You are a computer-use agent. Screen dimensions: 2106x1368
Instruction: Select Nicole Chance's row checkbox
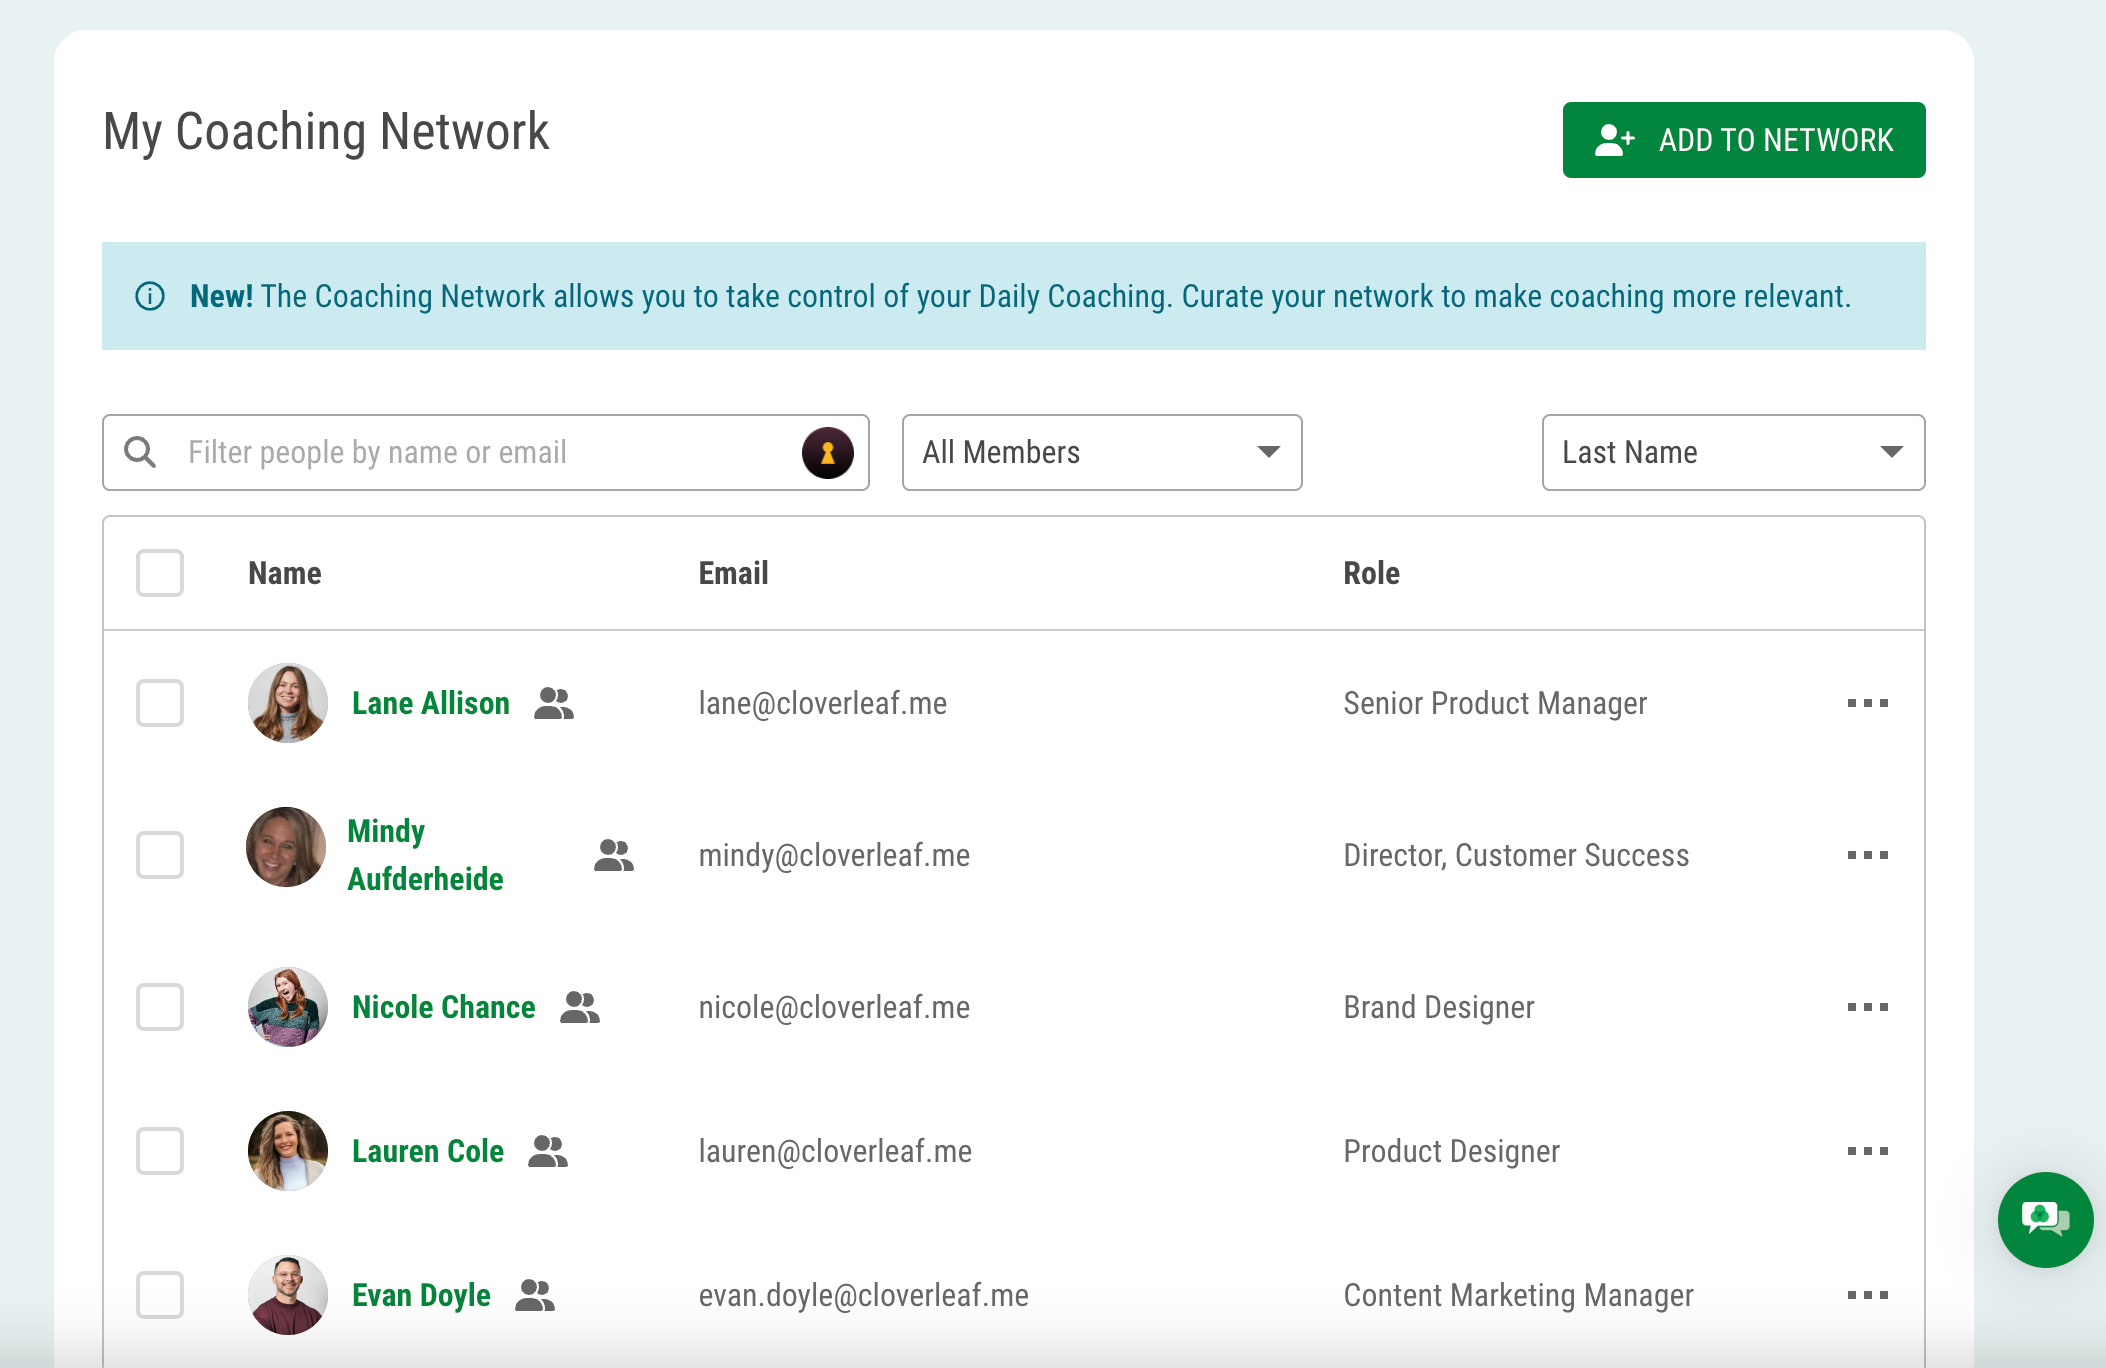point(160,1007)
